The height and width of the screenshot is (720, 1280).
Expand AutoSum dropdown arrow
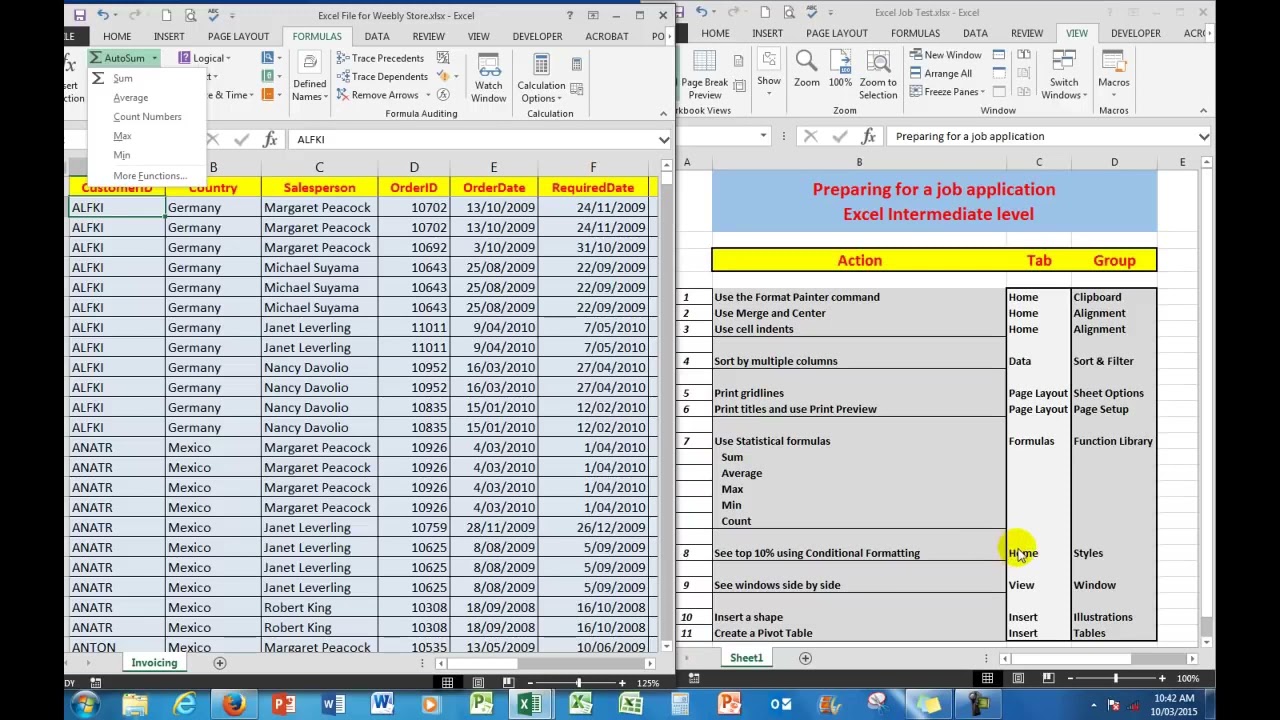point(154,58)
